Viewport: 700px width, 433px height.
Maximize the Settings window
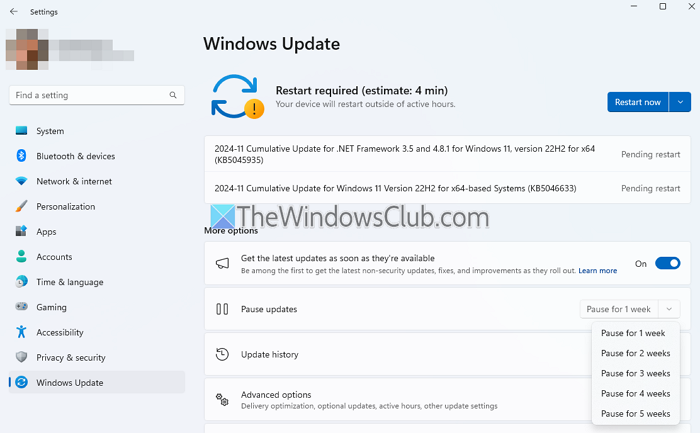(x=662, y=6)
